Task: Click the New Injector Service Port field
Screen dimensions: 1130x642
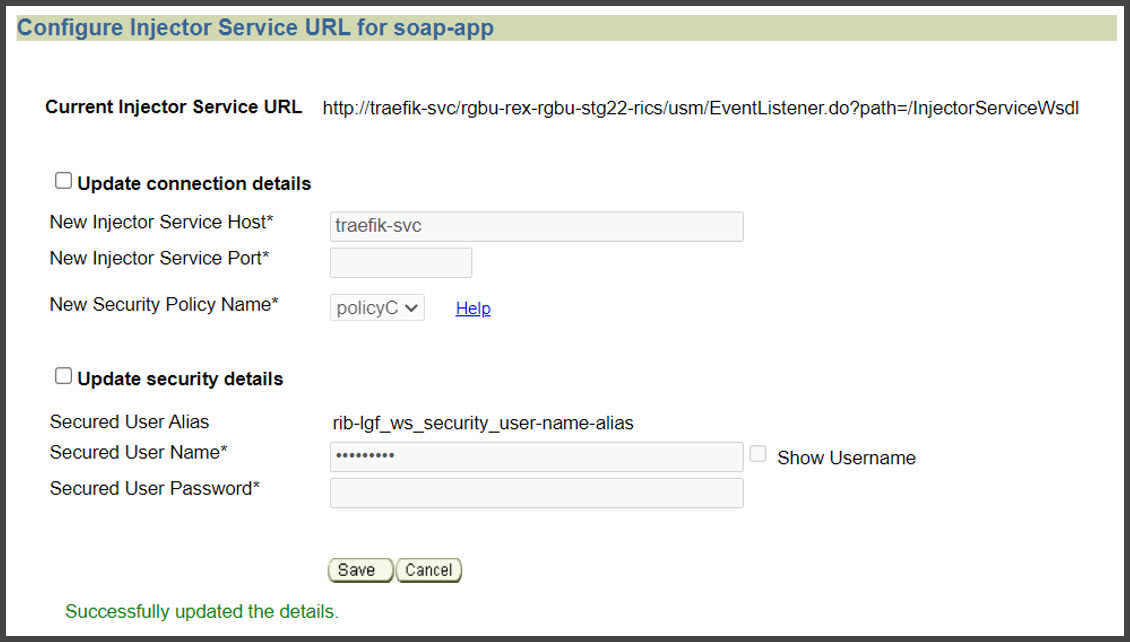Action: coord(400,262)
